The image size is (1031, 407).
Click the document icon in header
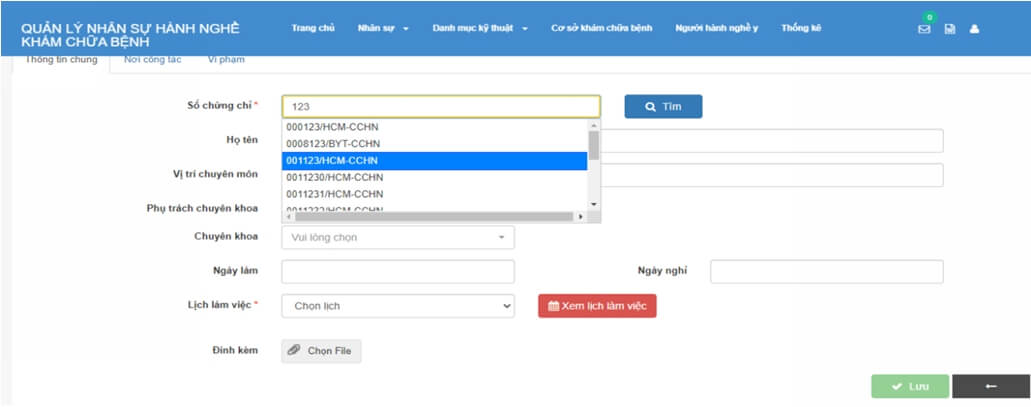950,29
